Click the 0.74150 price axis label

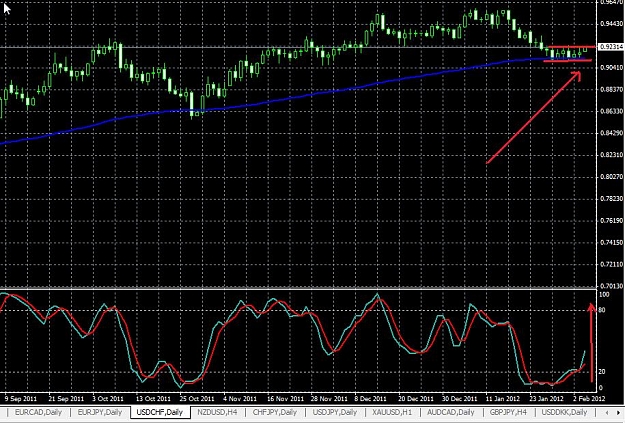click(x=612, y=242)
